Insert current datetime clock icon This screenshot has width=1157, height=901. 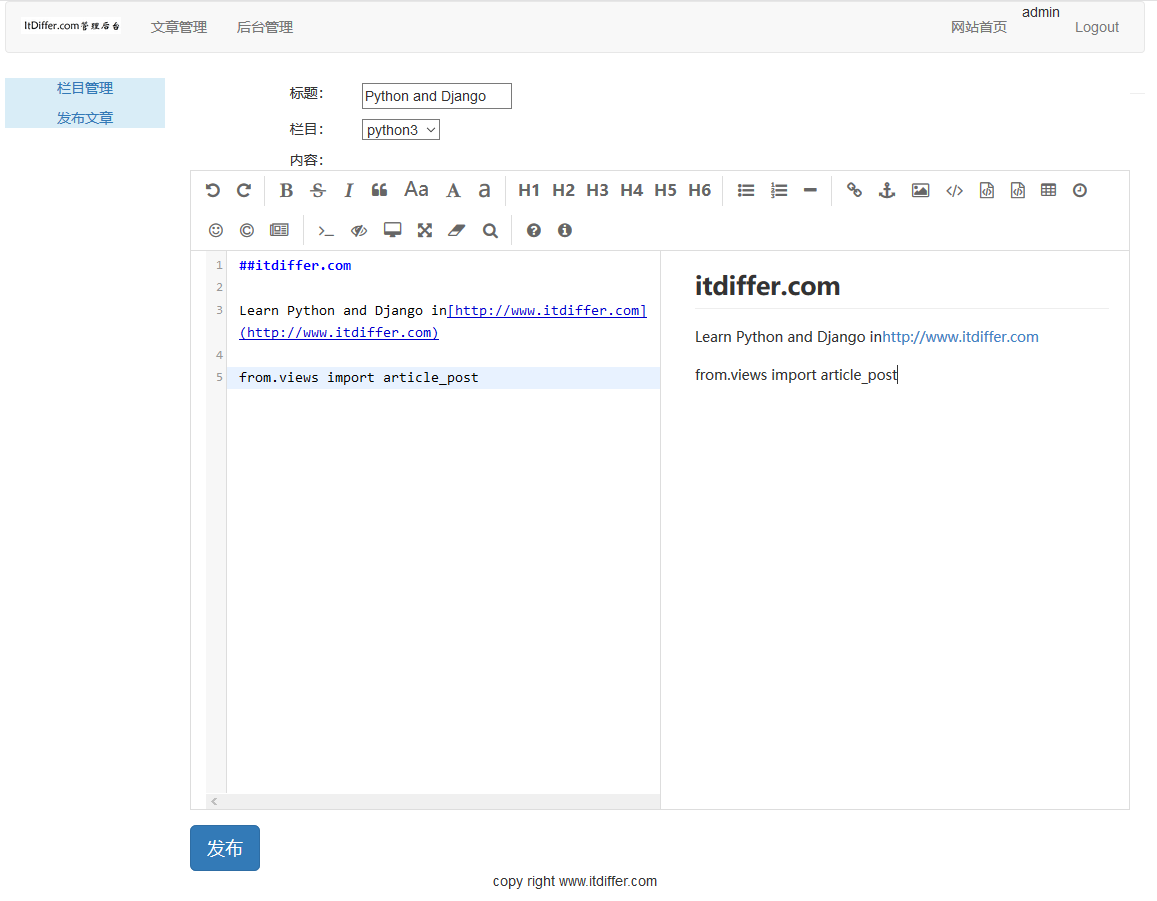(x=1080, y=190)
